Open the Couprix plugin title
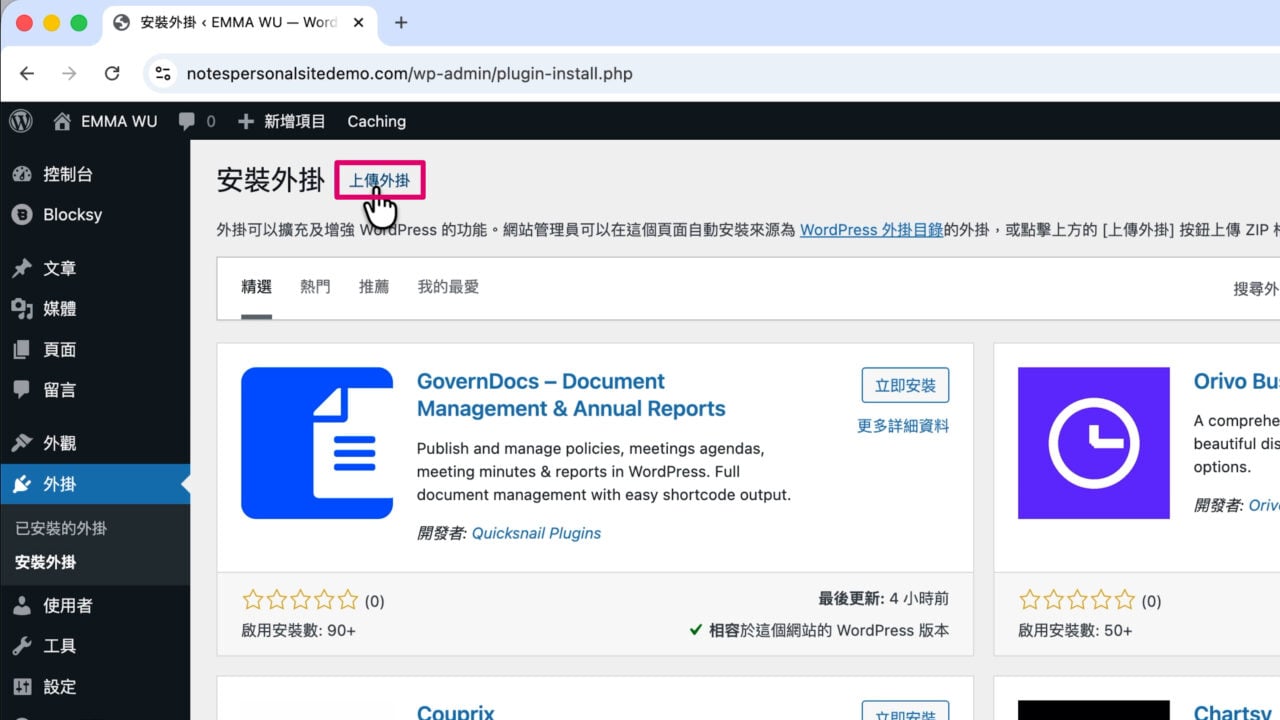 pos(456,712)
